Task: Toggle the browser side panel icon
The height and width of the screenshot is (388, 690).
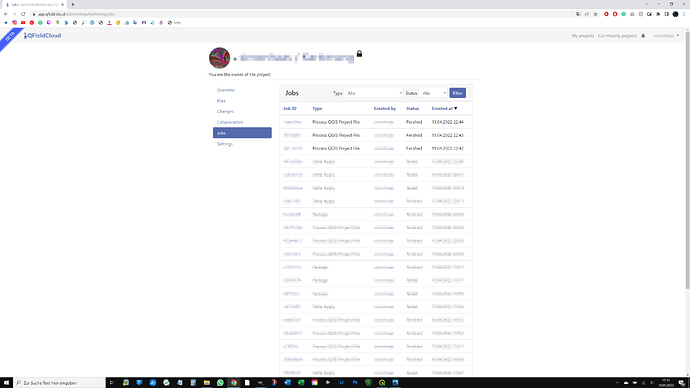Action: pyautogui.click(x=667, y=14)
